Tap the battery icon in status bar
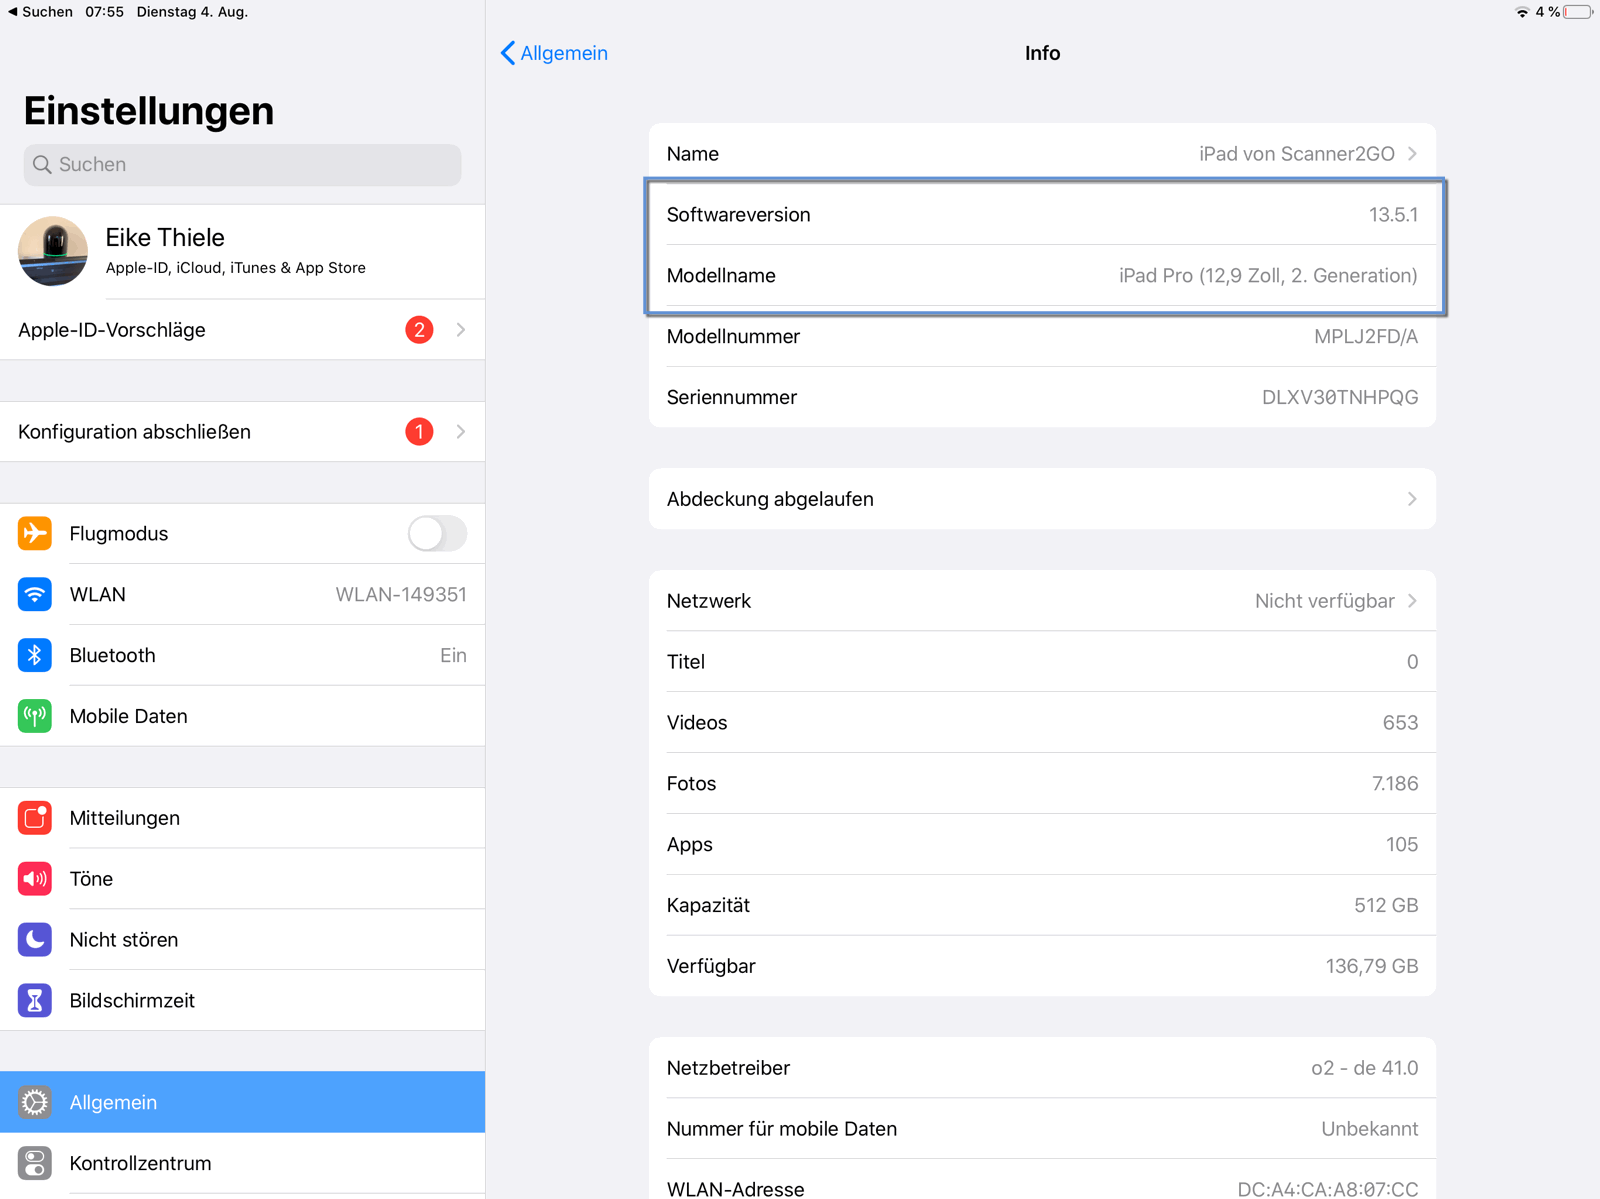1600x1199 pixels. (x=1578, y=12)
